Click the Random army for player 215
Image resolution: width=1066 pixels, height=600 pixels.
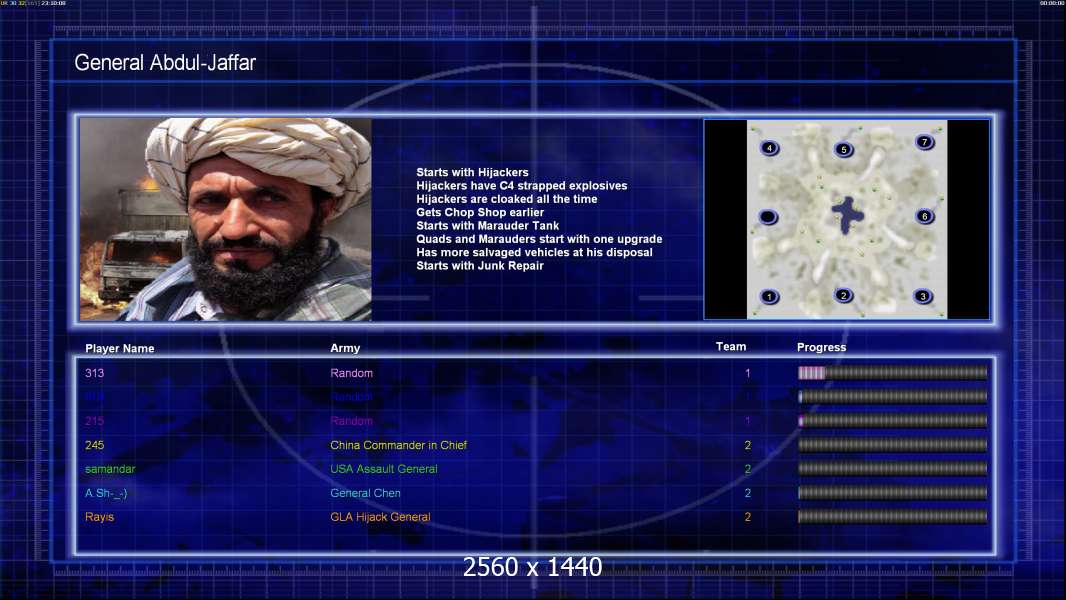(351, 421)
